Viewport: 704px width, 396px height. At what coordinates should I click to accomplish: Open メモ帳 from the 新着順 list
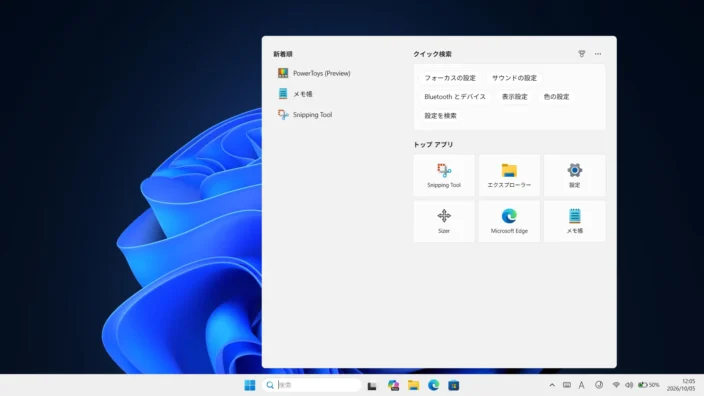[x=295, y=94]
